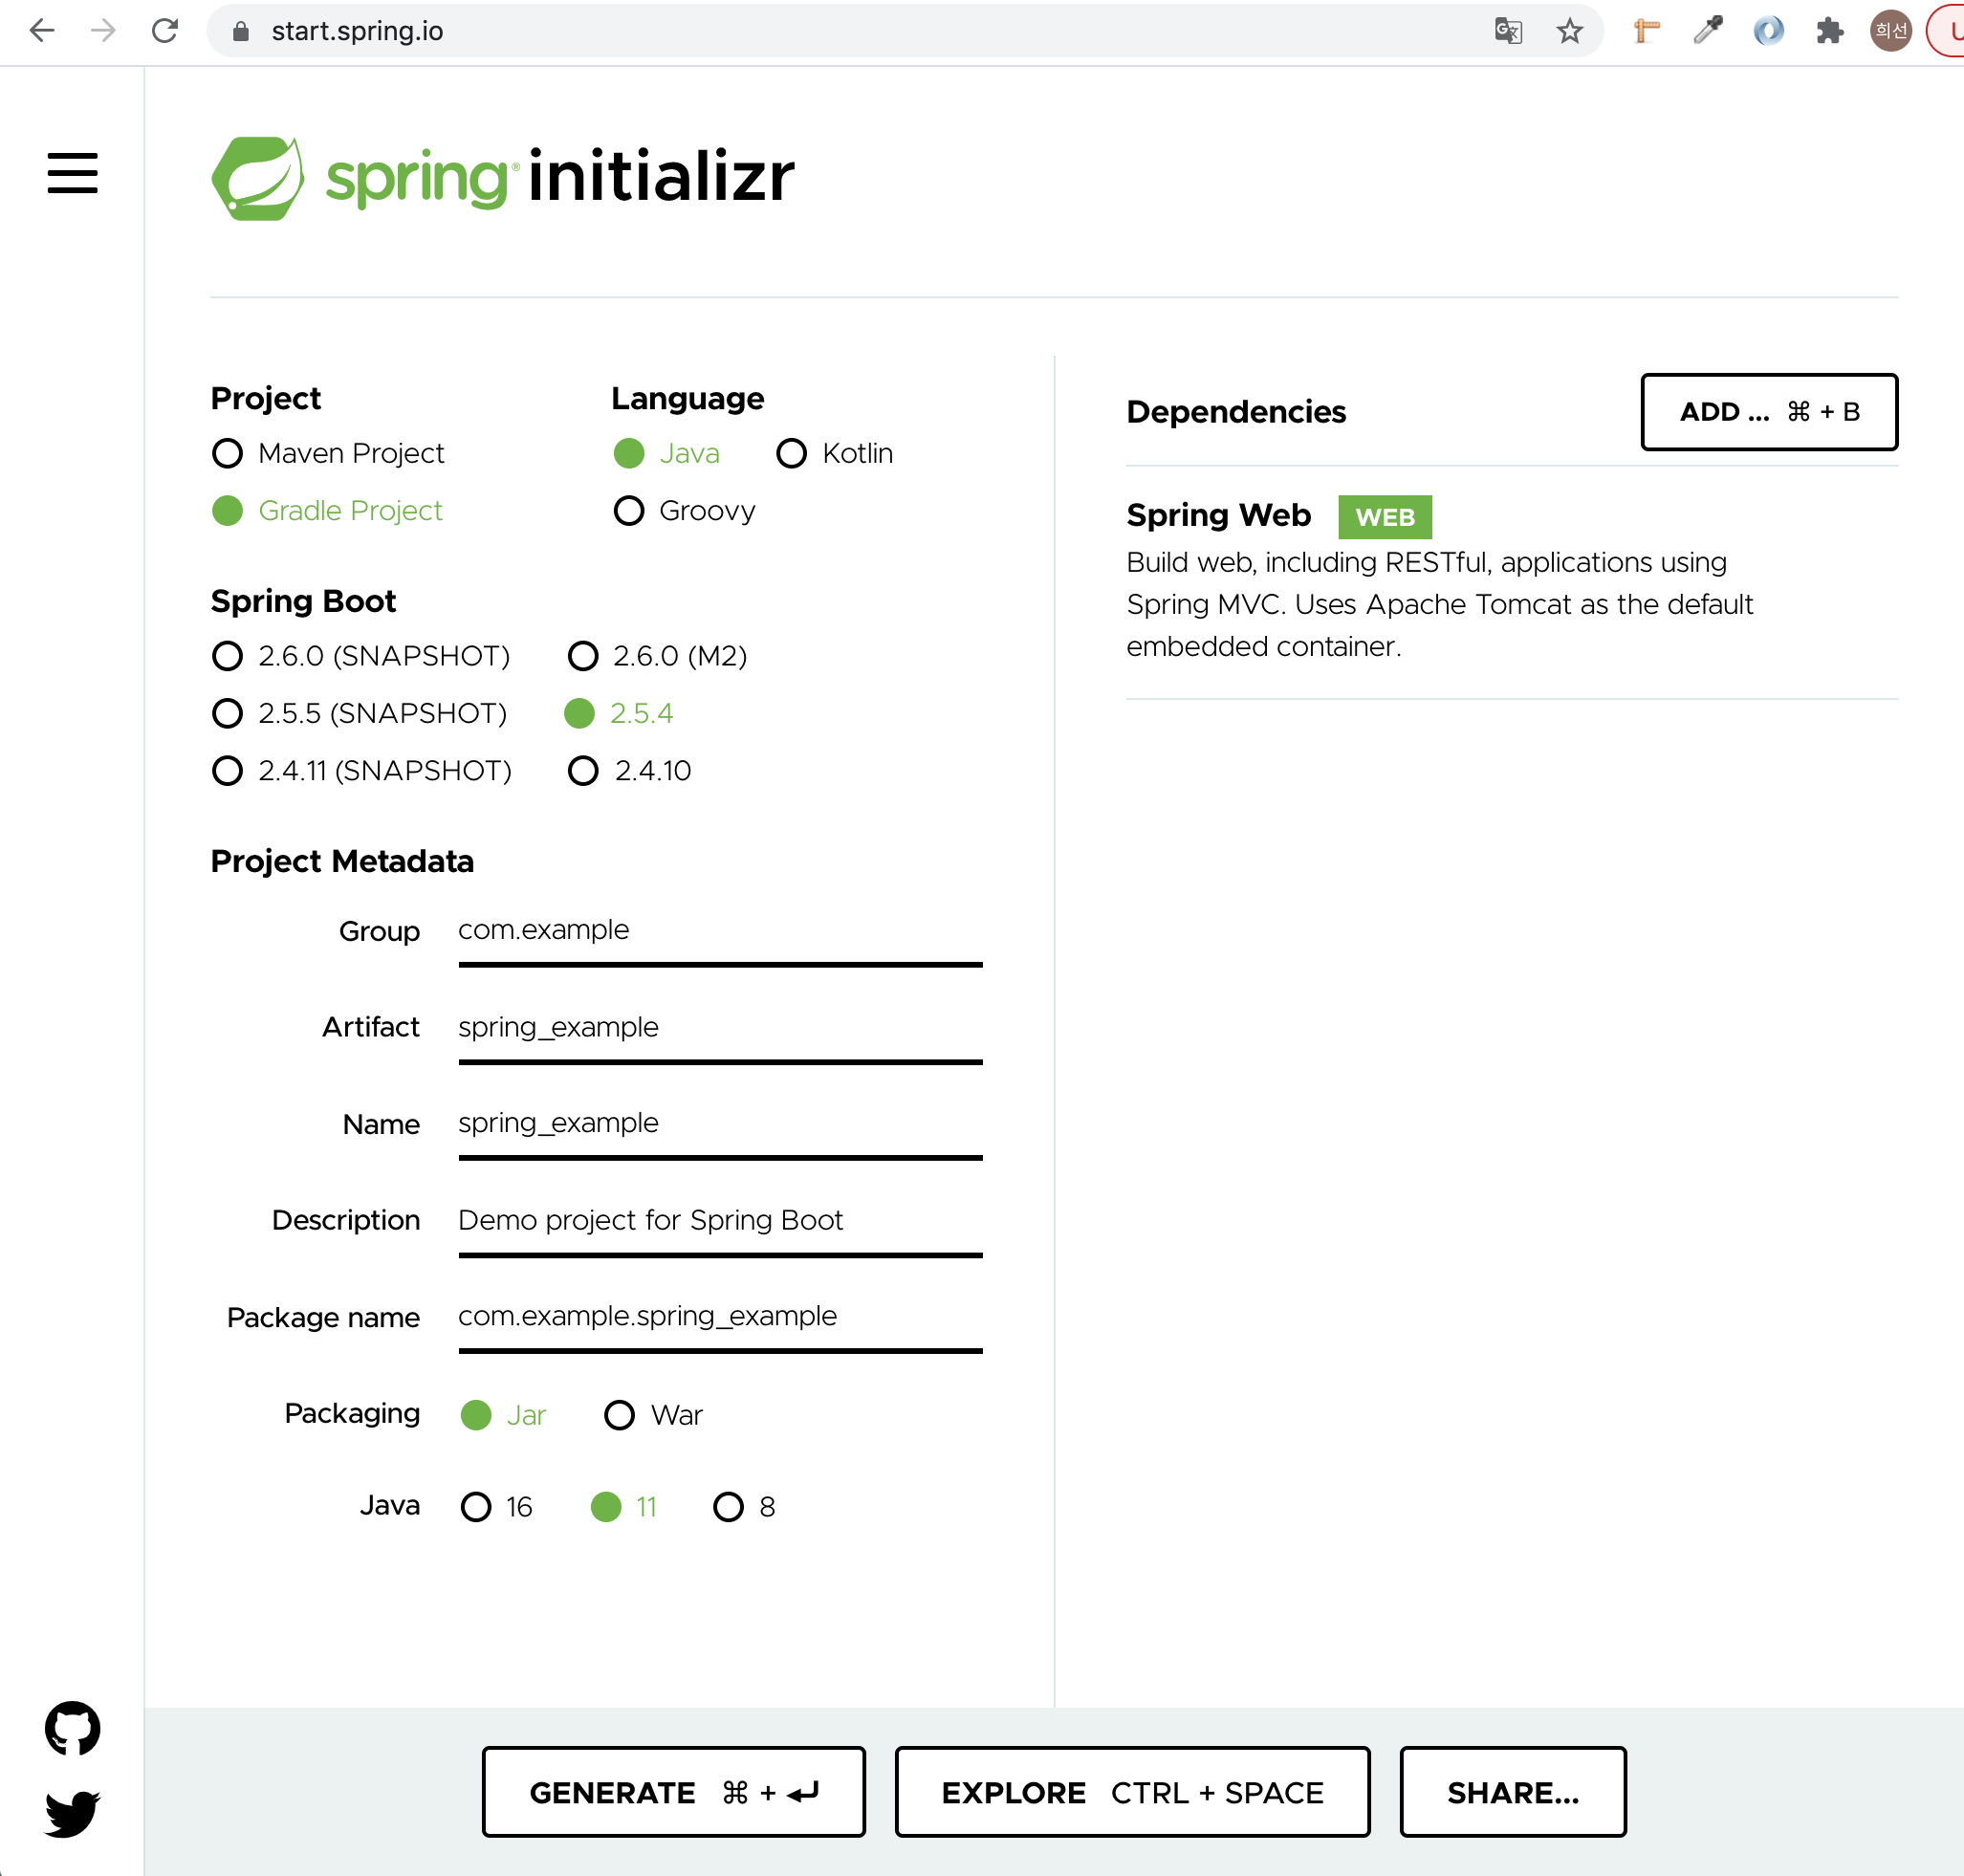Choose Kotlin as the language

coord(791,453)
